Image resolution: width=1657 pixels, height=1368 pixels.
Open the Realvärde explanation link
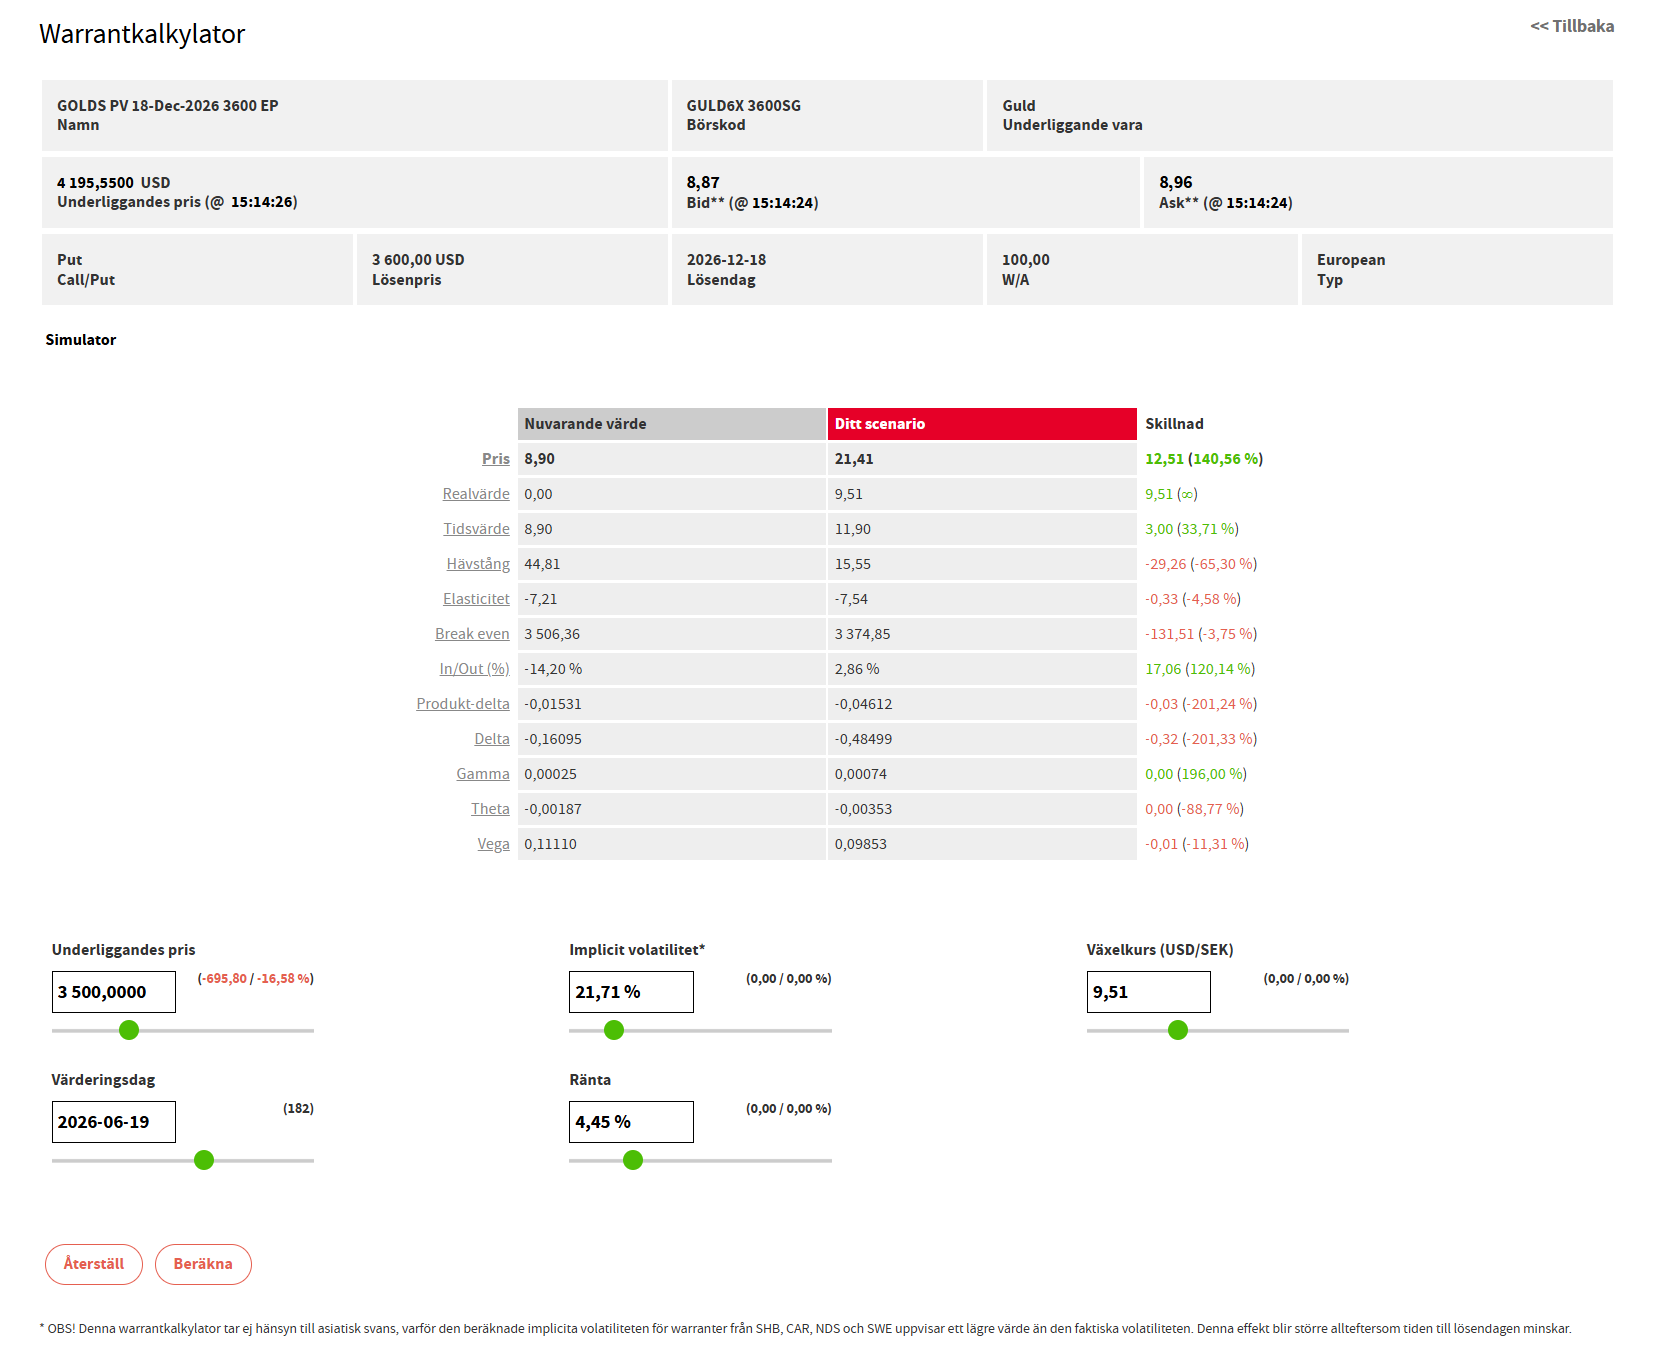tap(476, 494)
